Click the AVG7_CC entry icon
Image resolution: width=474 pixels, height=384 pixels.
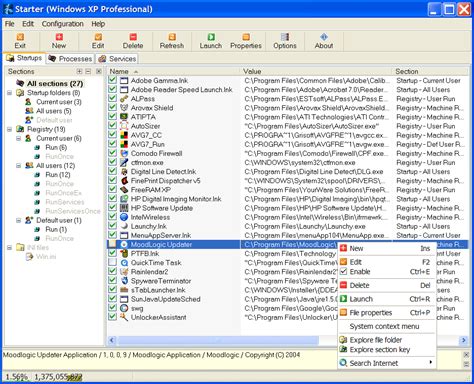(x=124, y=135)
